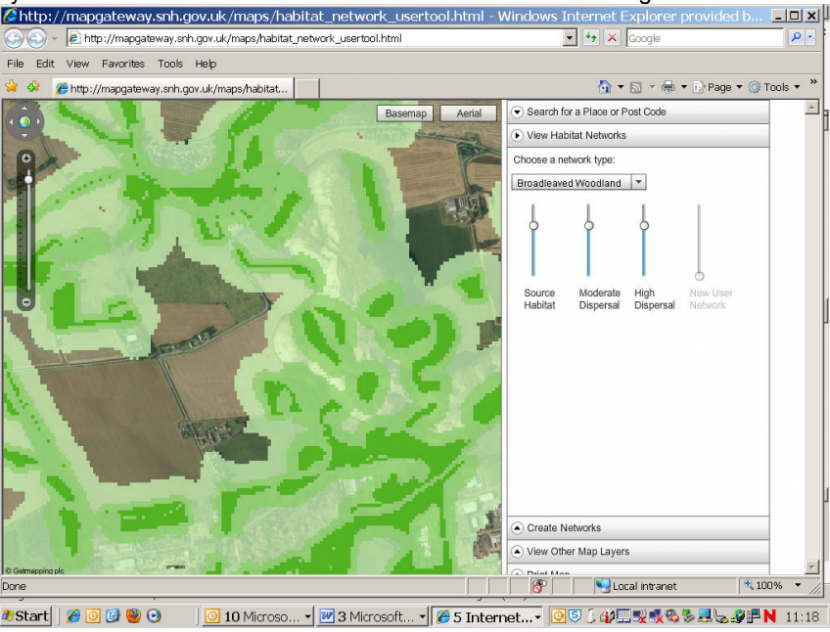The height and width of the screenshot is (632, 830).
Task: Click the 11:18 taskbar clock
Action: click(802, 617)
